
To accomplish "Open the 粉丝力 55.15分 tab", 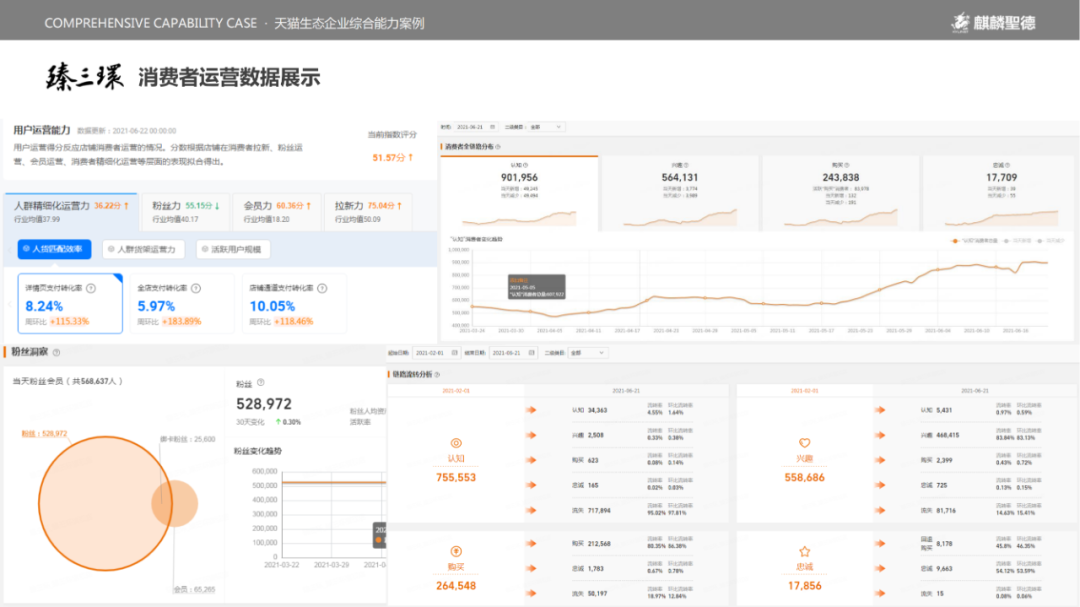I will (x=185, y=212).
